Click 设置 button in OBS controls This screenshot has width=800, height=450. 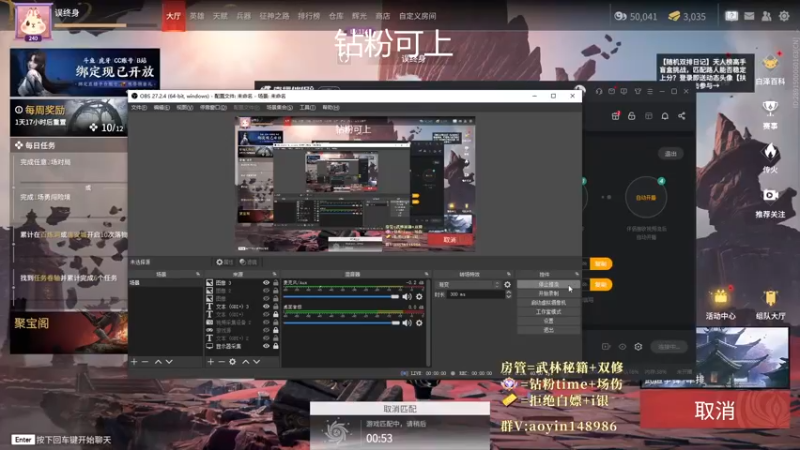click(x=548, y=321)
